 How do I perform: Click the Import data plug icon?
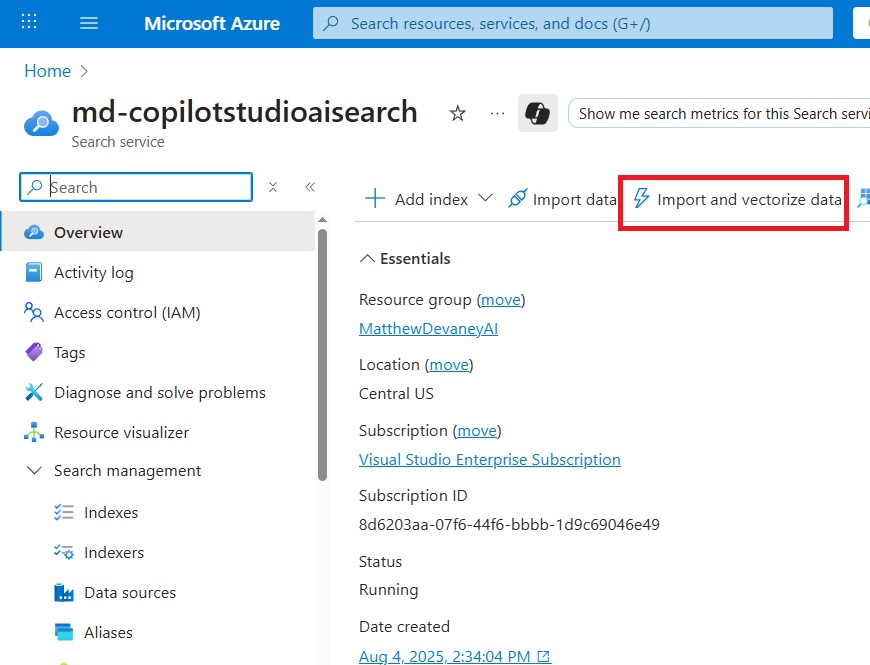pos(517,199)
